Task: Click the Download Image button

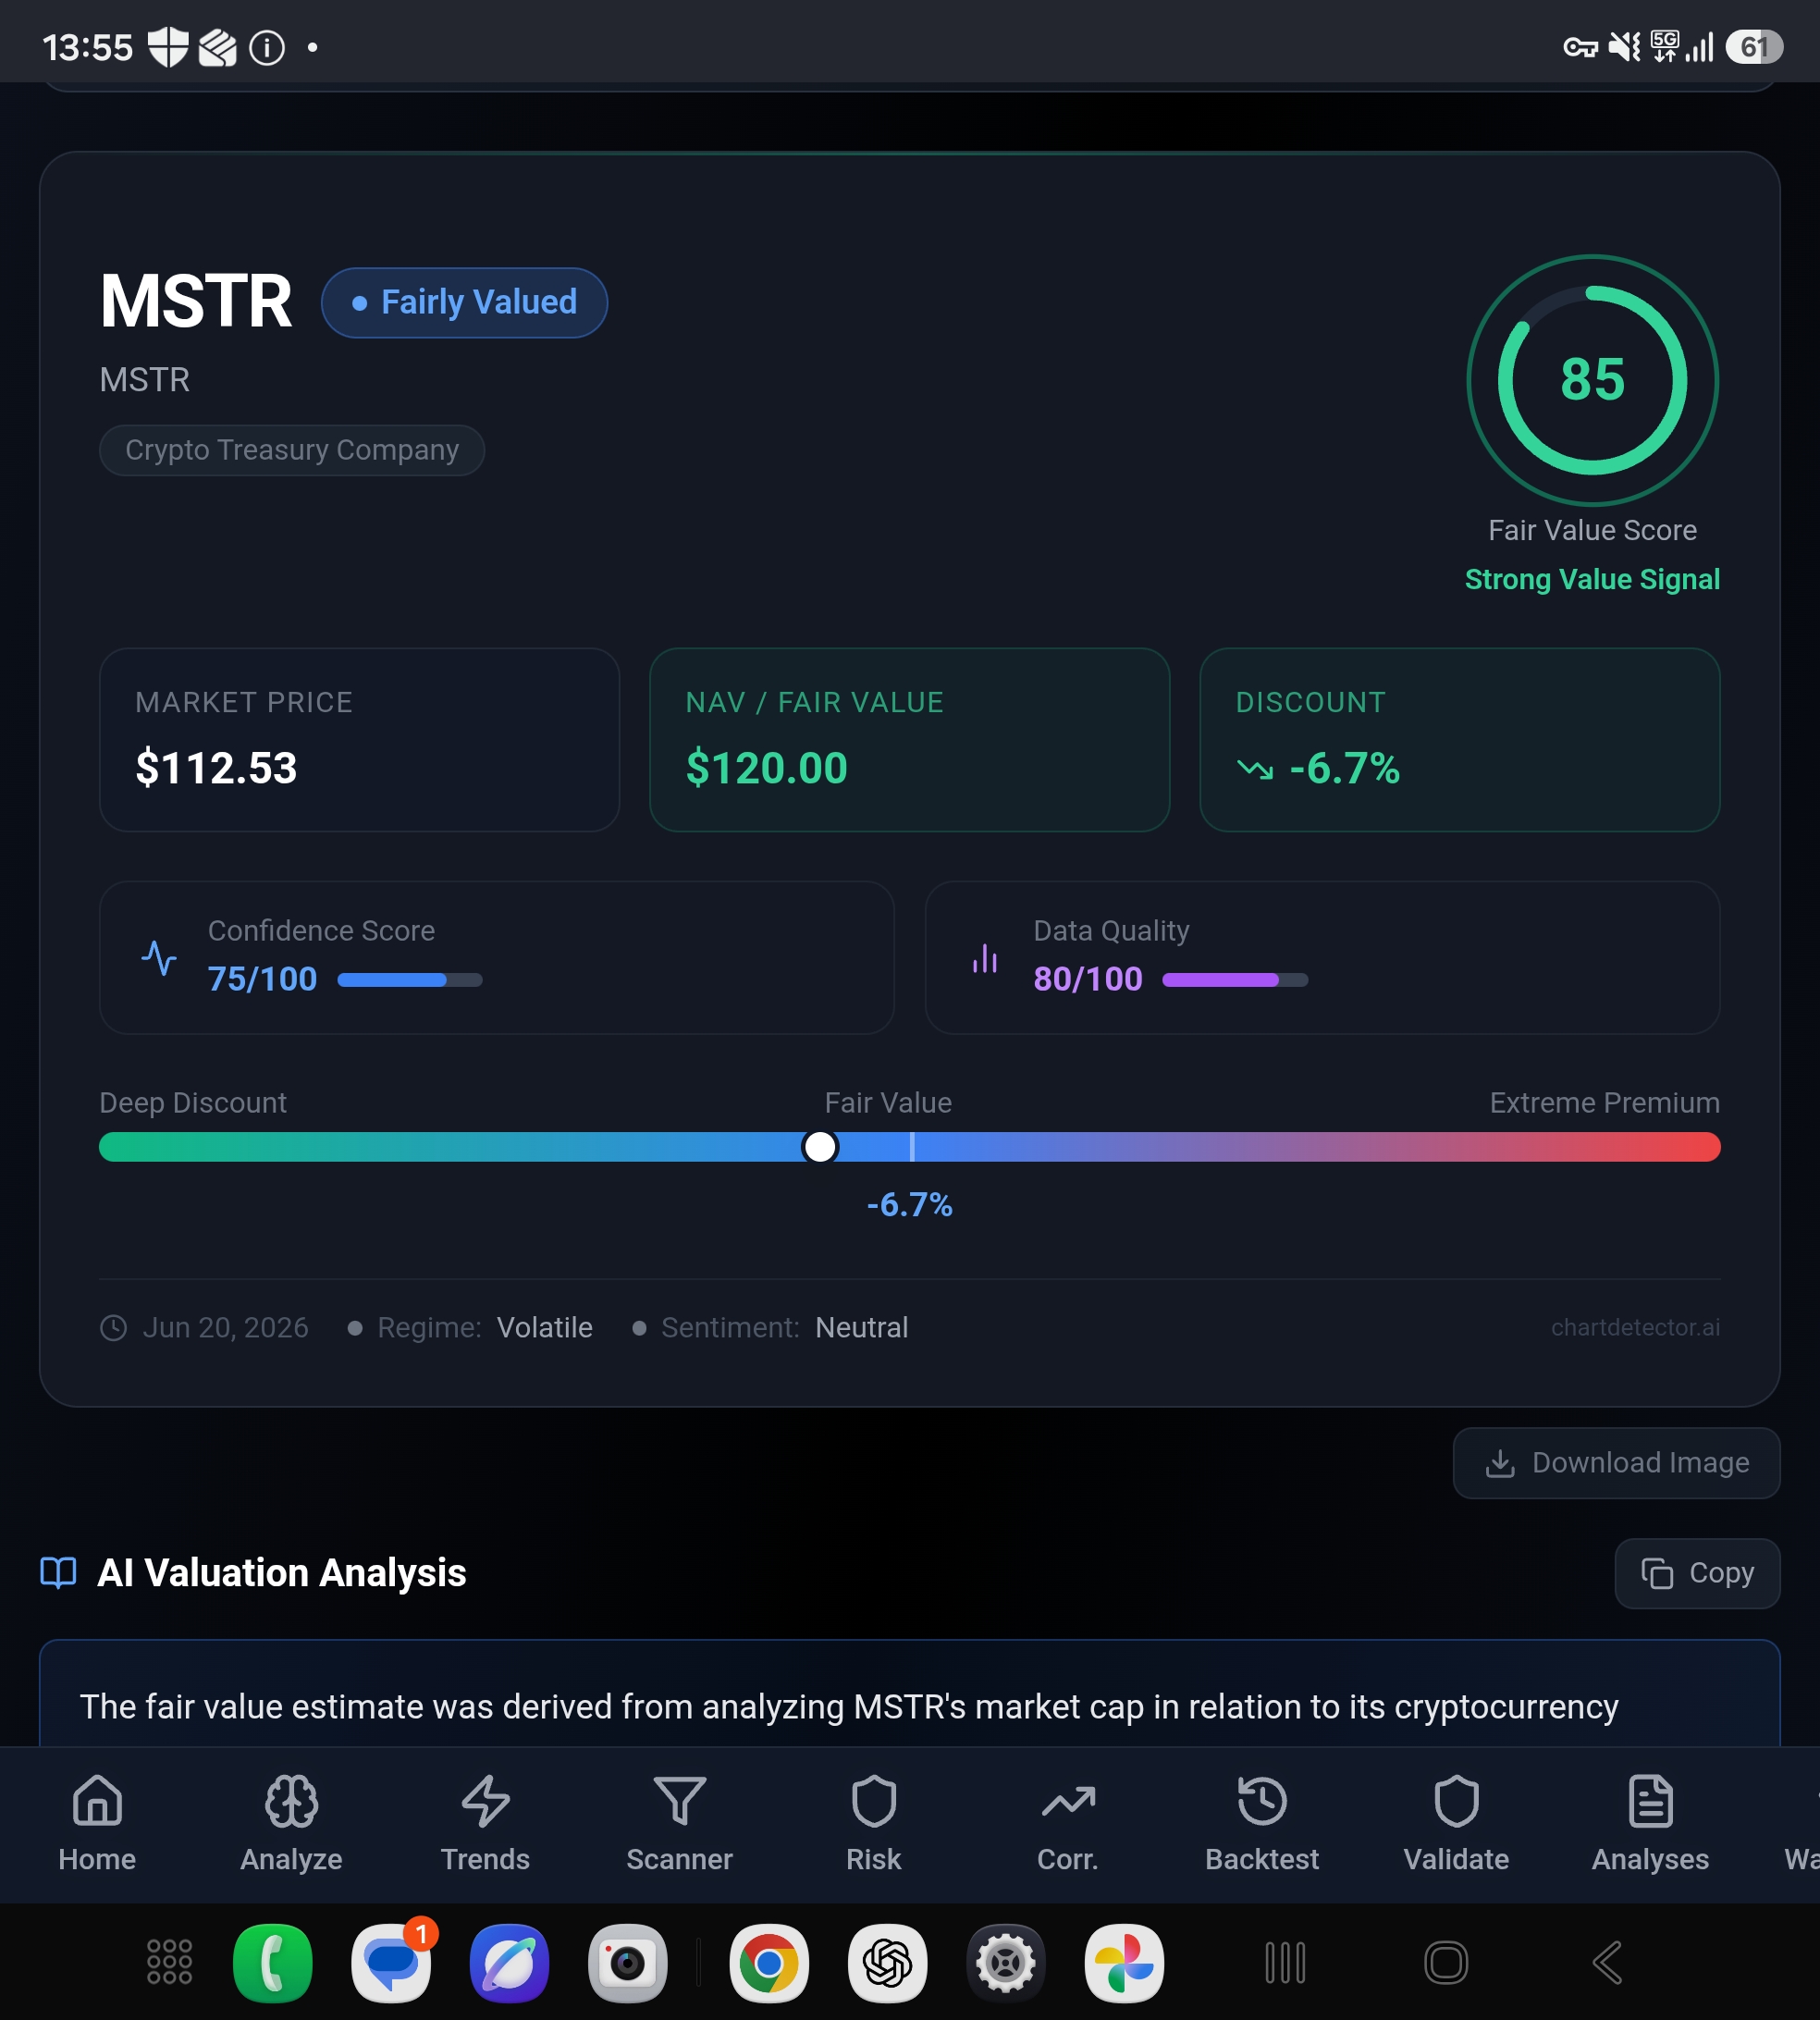Action: click(1616, 1463)
